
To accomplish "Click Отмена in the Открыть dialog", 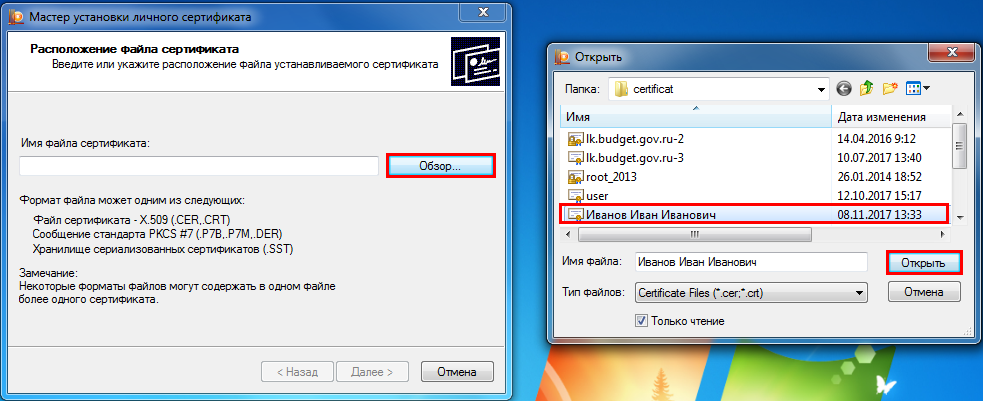I will tap(924, 292).
